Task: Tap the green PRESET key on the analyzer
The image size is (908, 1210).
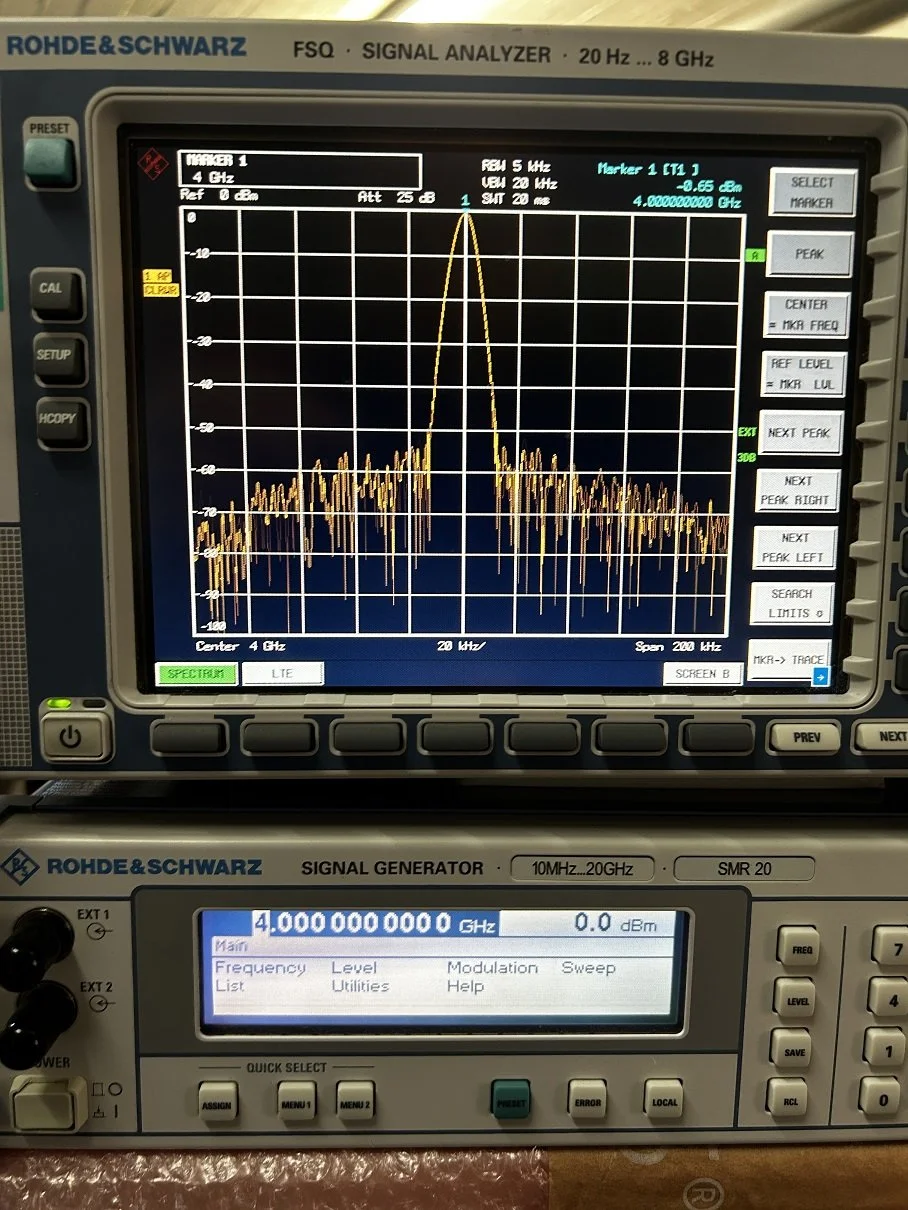Action: [x=49, y=160]
